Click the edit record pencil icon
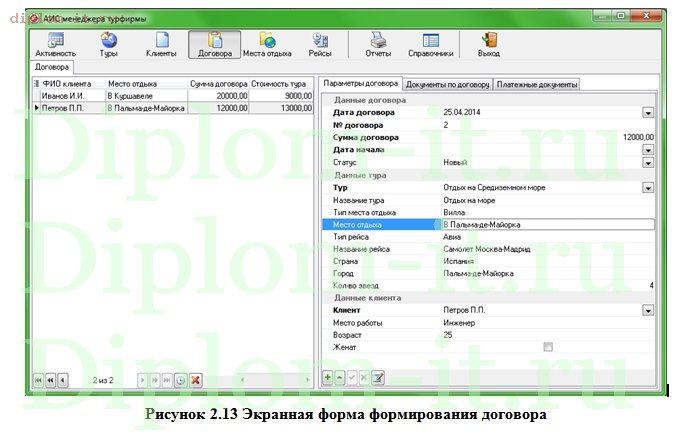The width and height of the screenshot is (680, 440). pos(378,378)
